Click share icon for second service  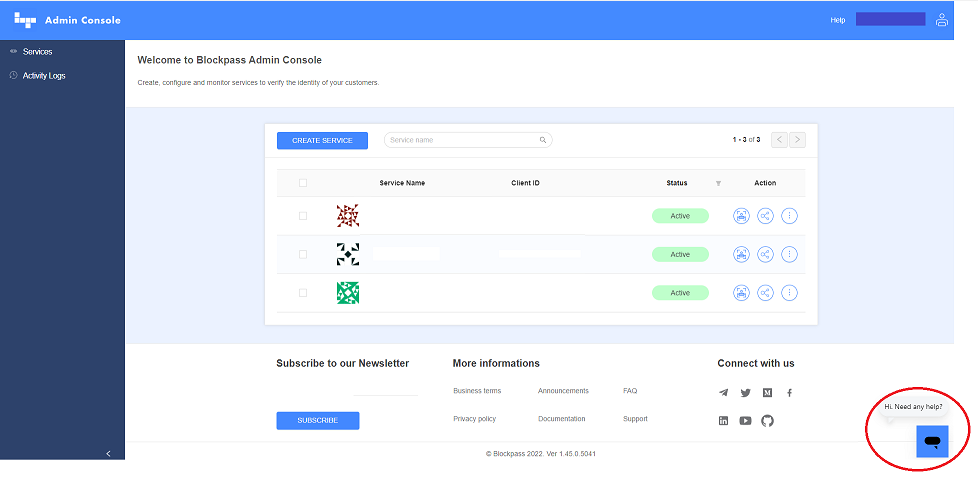tap(765, 254)
